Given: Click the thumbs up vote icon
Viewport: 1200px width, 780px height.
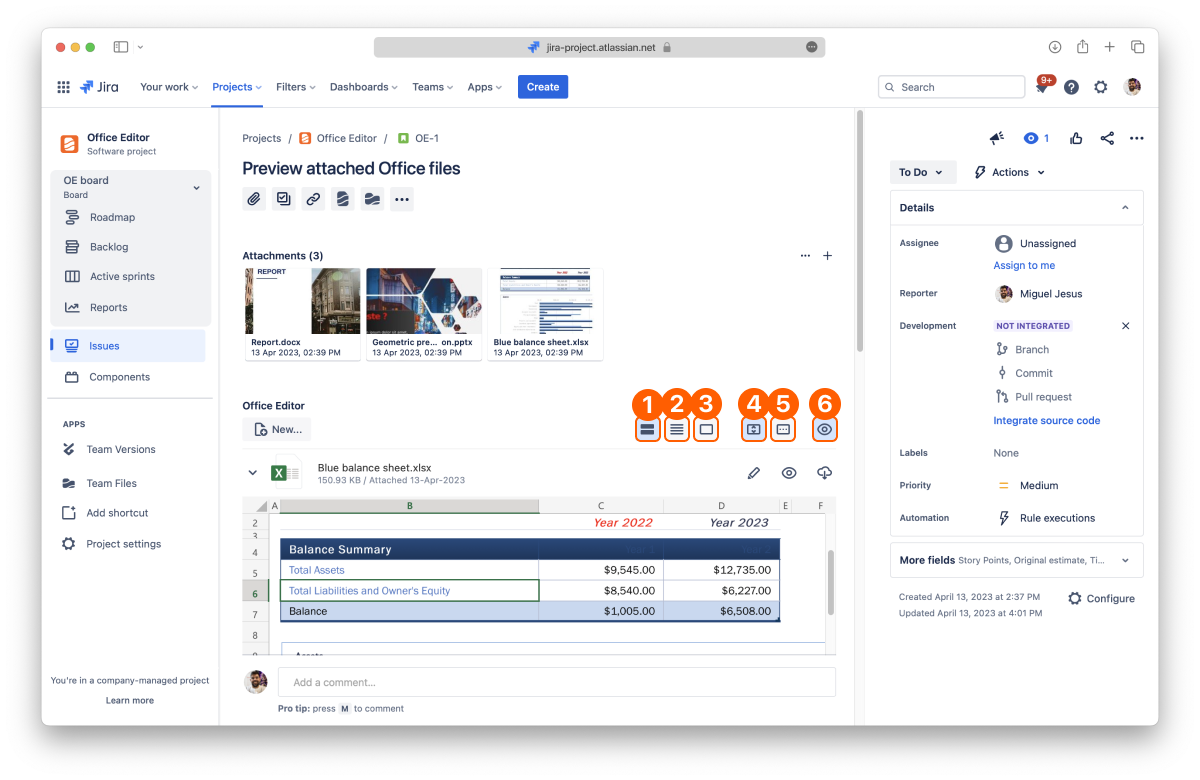Looking at the screenshot, I should point(1076,138).
